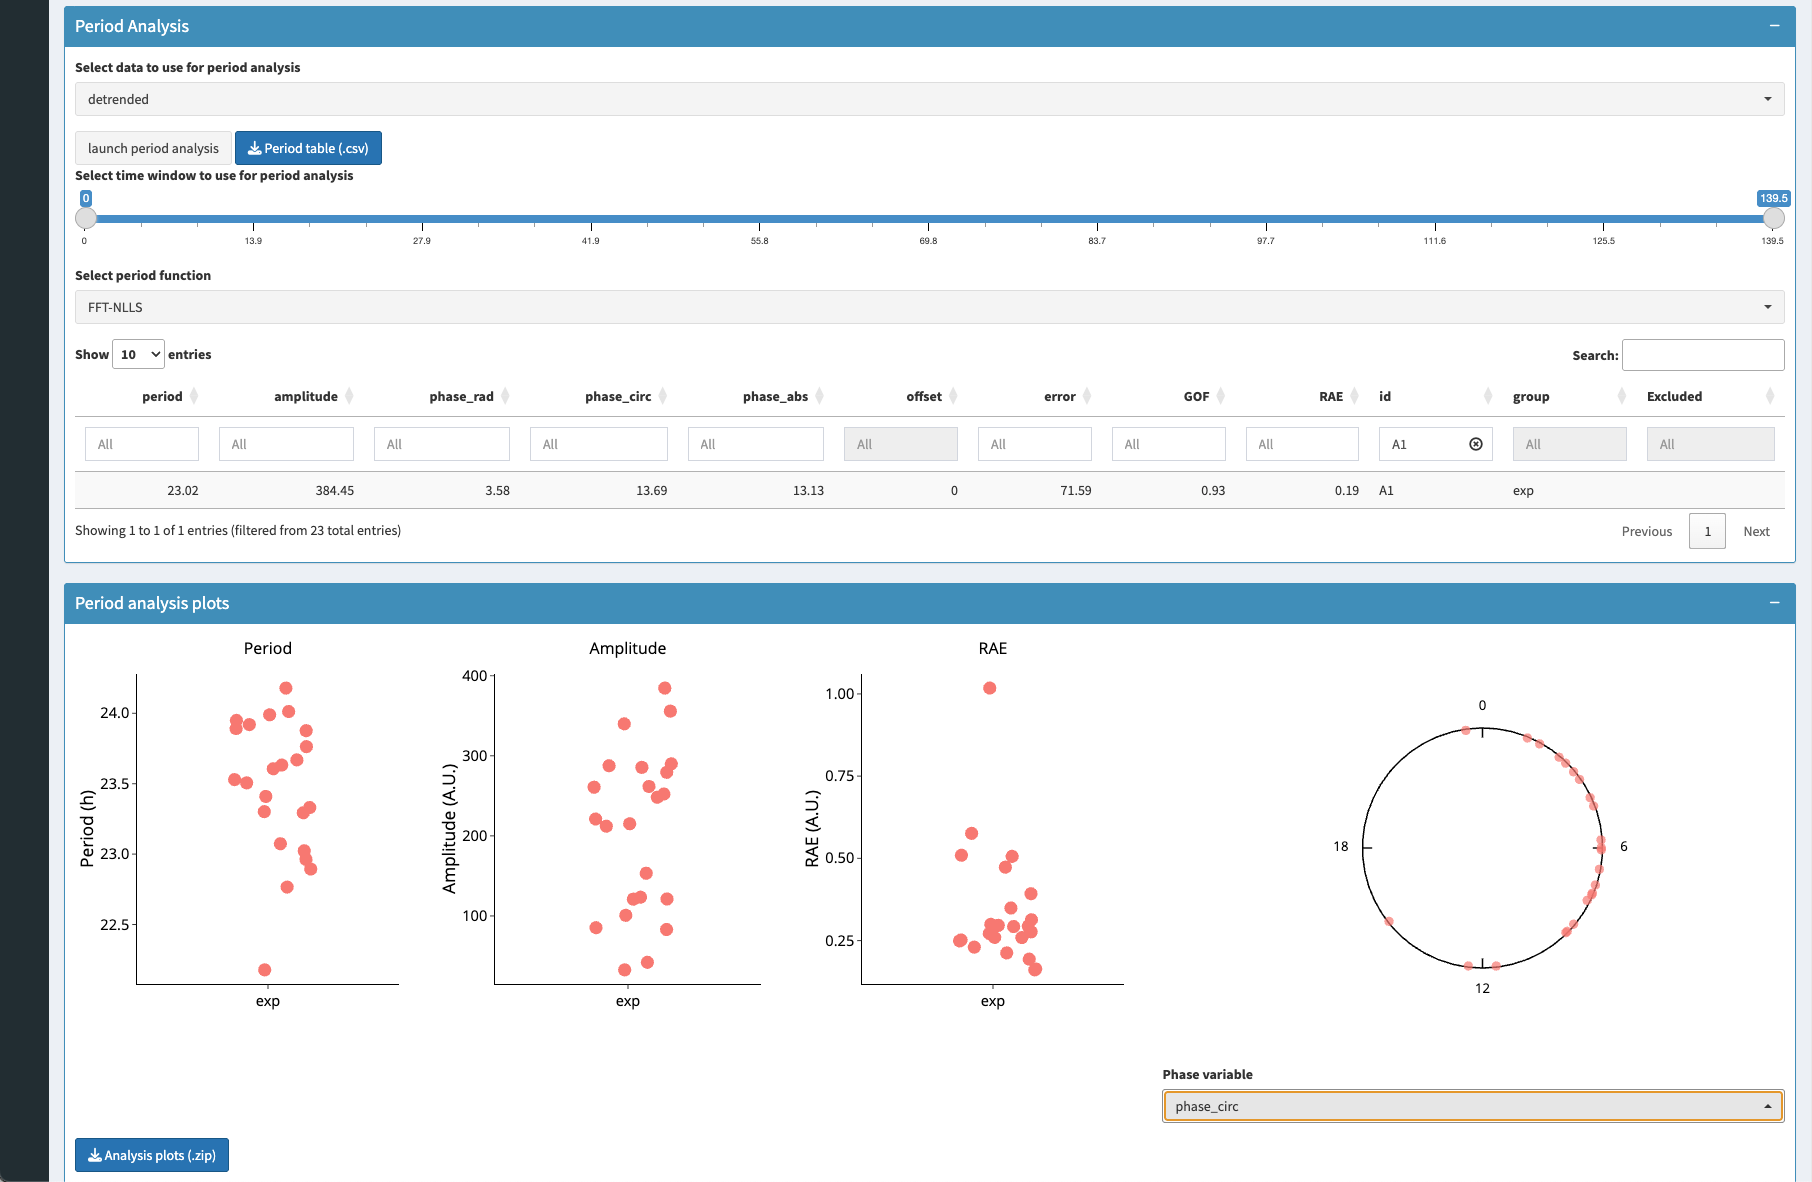The height and width of the screenshot is (1182, 1812).
Task: Open the FFT-NLLS period function dropdown
Action: (x=929, y=307)
